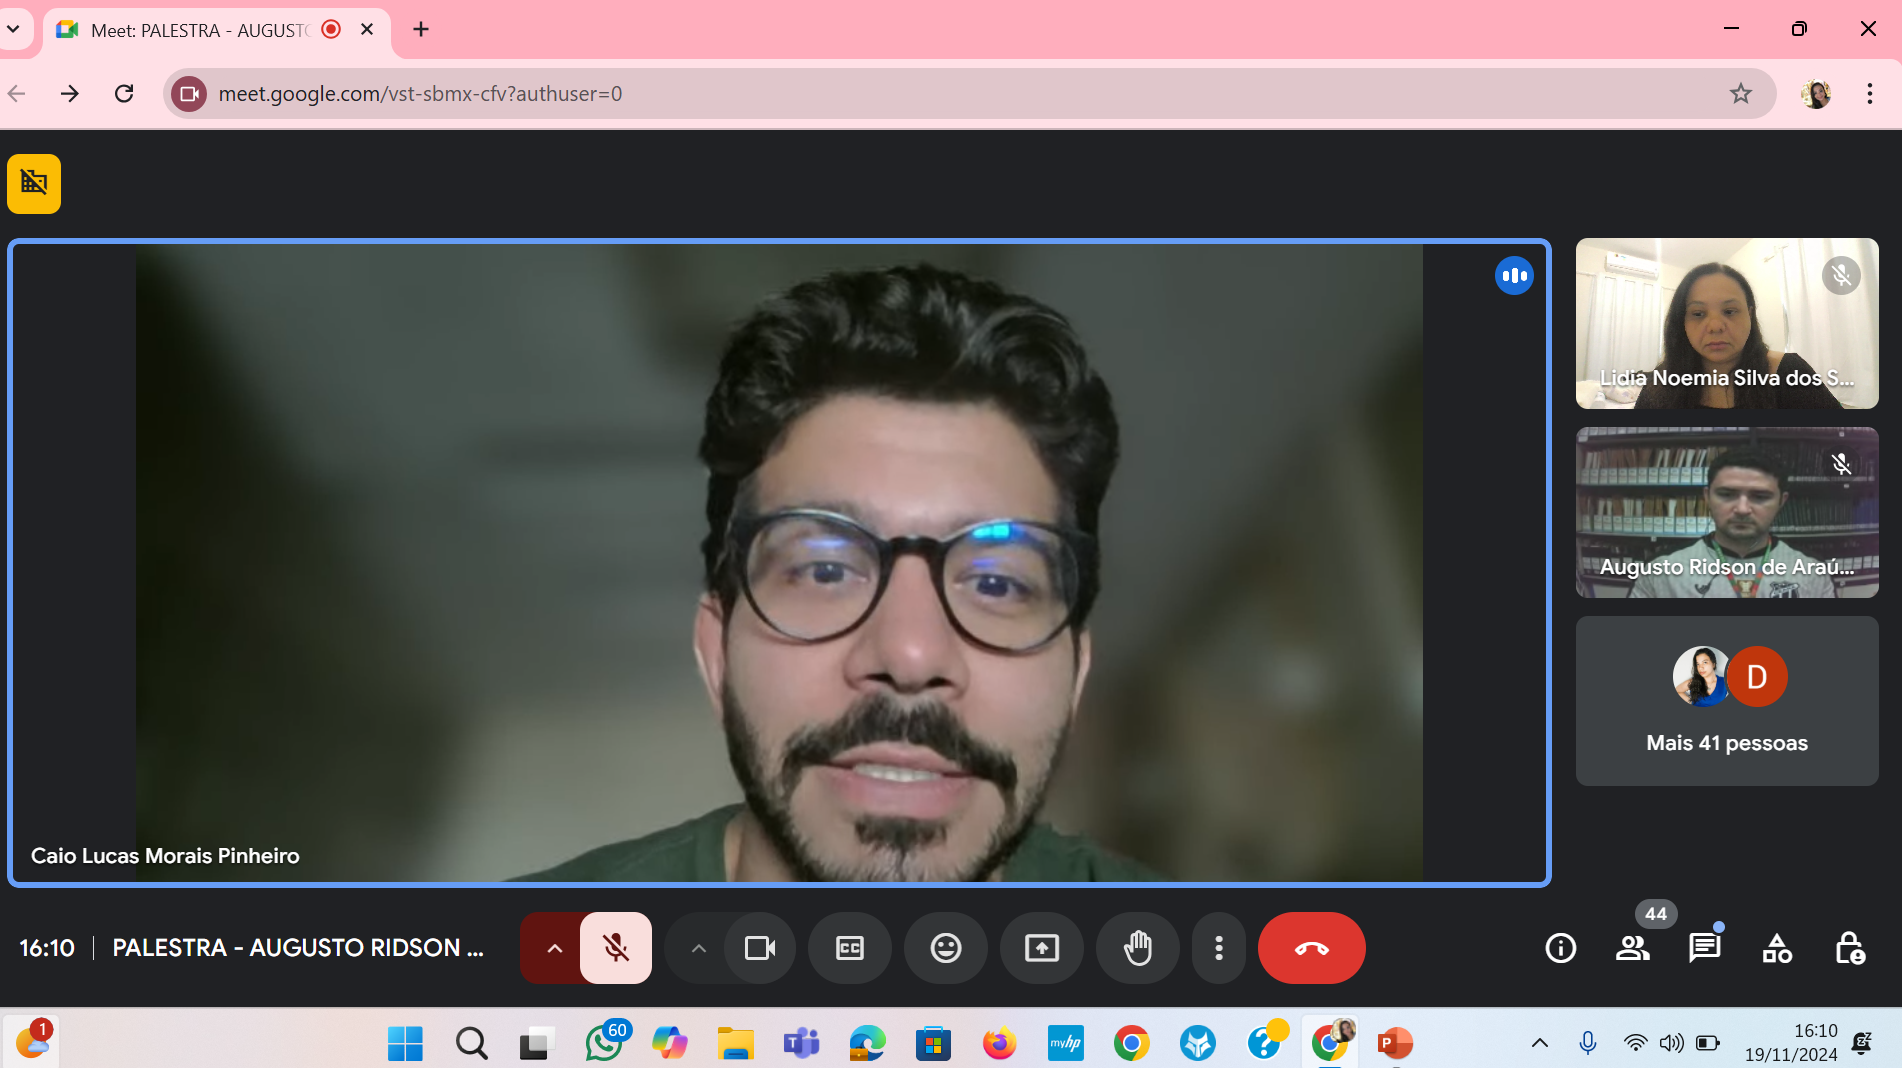Click the raise hand icon
Viewport: 1902px width, 1068px height.
(x=1137, y=947)
